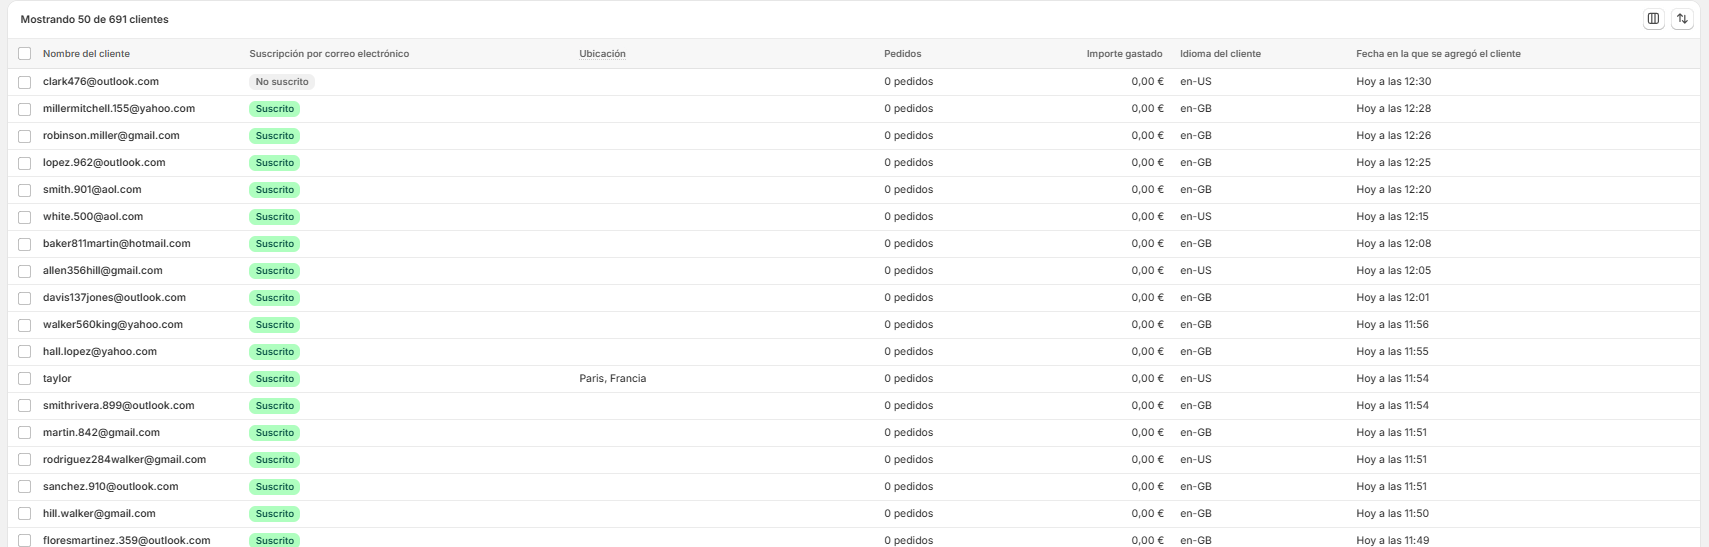Click the 'Ubicación' column header
The width and height of the screenshot is (1709, 547).
(602, 54)
